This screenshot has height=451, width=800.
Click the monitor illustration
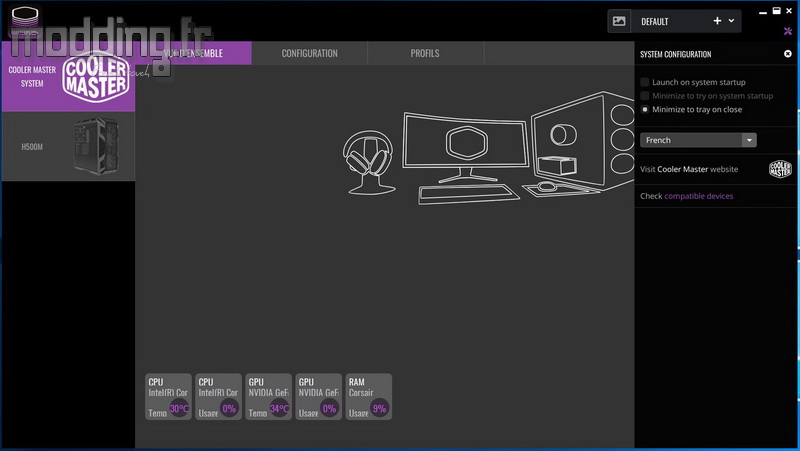pos(465,147)
